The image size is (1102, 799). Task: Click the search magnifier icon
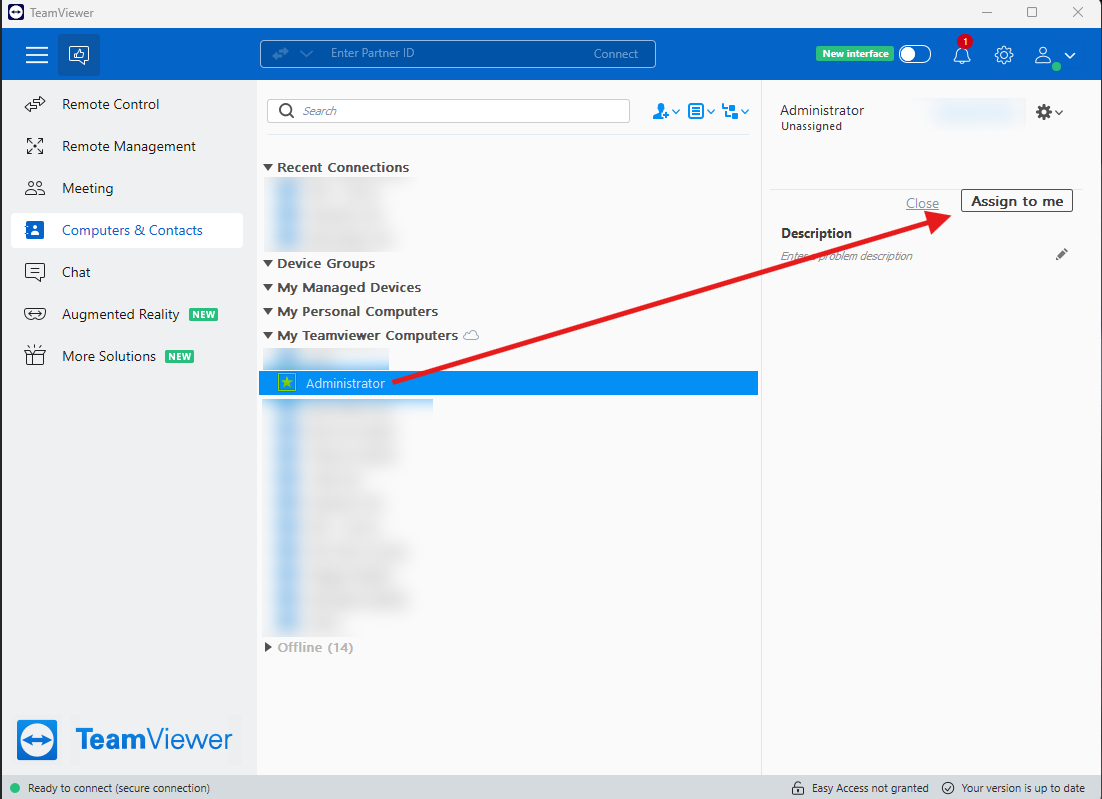click(x=286, y=111)
